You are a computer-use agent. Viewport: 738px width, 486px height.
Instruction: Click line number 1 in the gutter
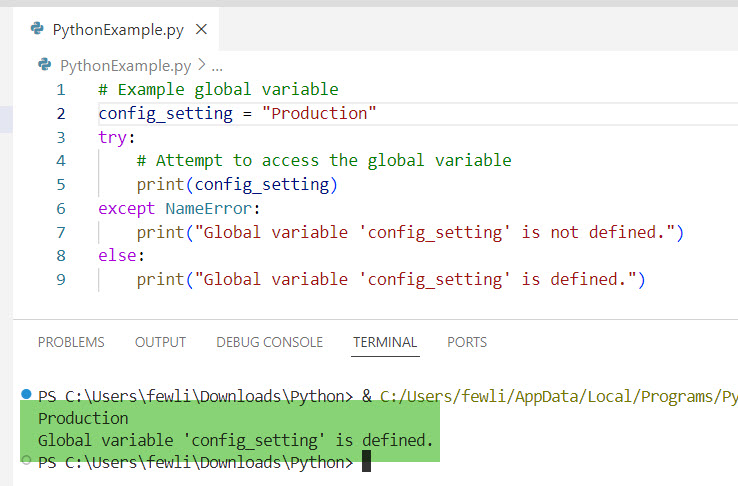coord(61,90)
